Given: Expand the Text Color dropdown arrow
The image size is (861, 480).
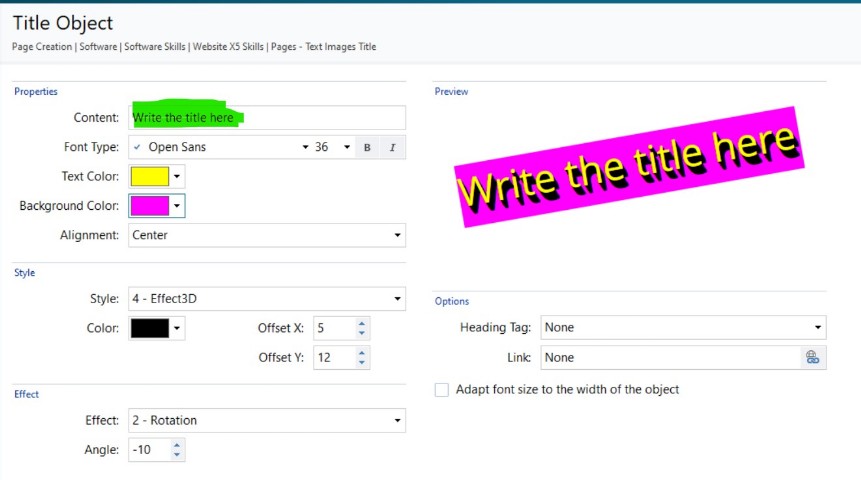Looking at the screenshot, I should tap(177, 176).
